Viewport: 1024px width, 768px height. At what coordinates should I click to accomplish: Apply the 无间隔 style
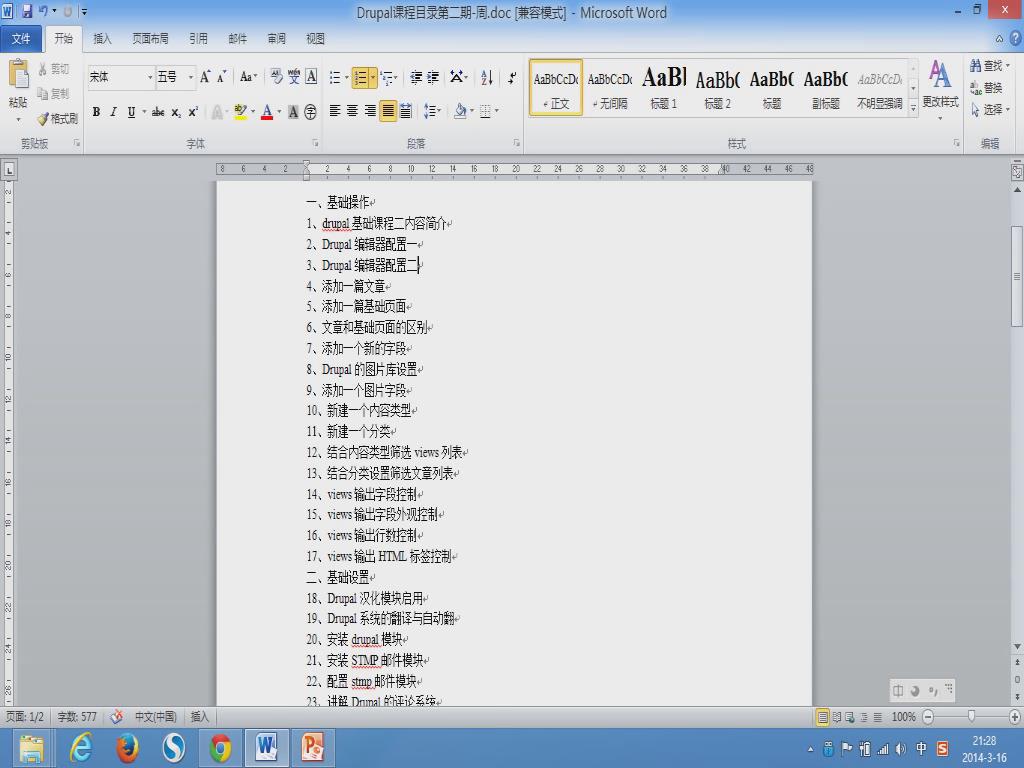609,88
